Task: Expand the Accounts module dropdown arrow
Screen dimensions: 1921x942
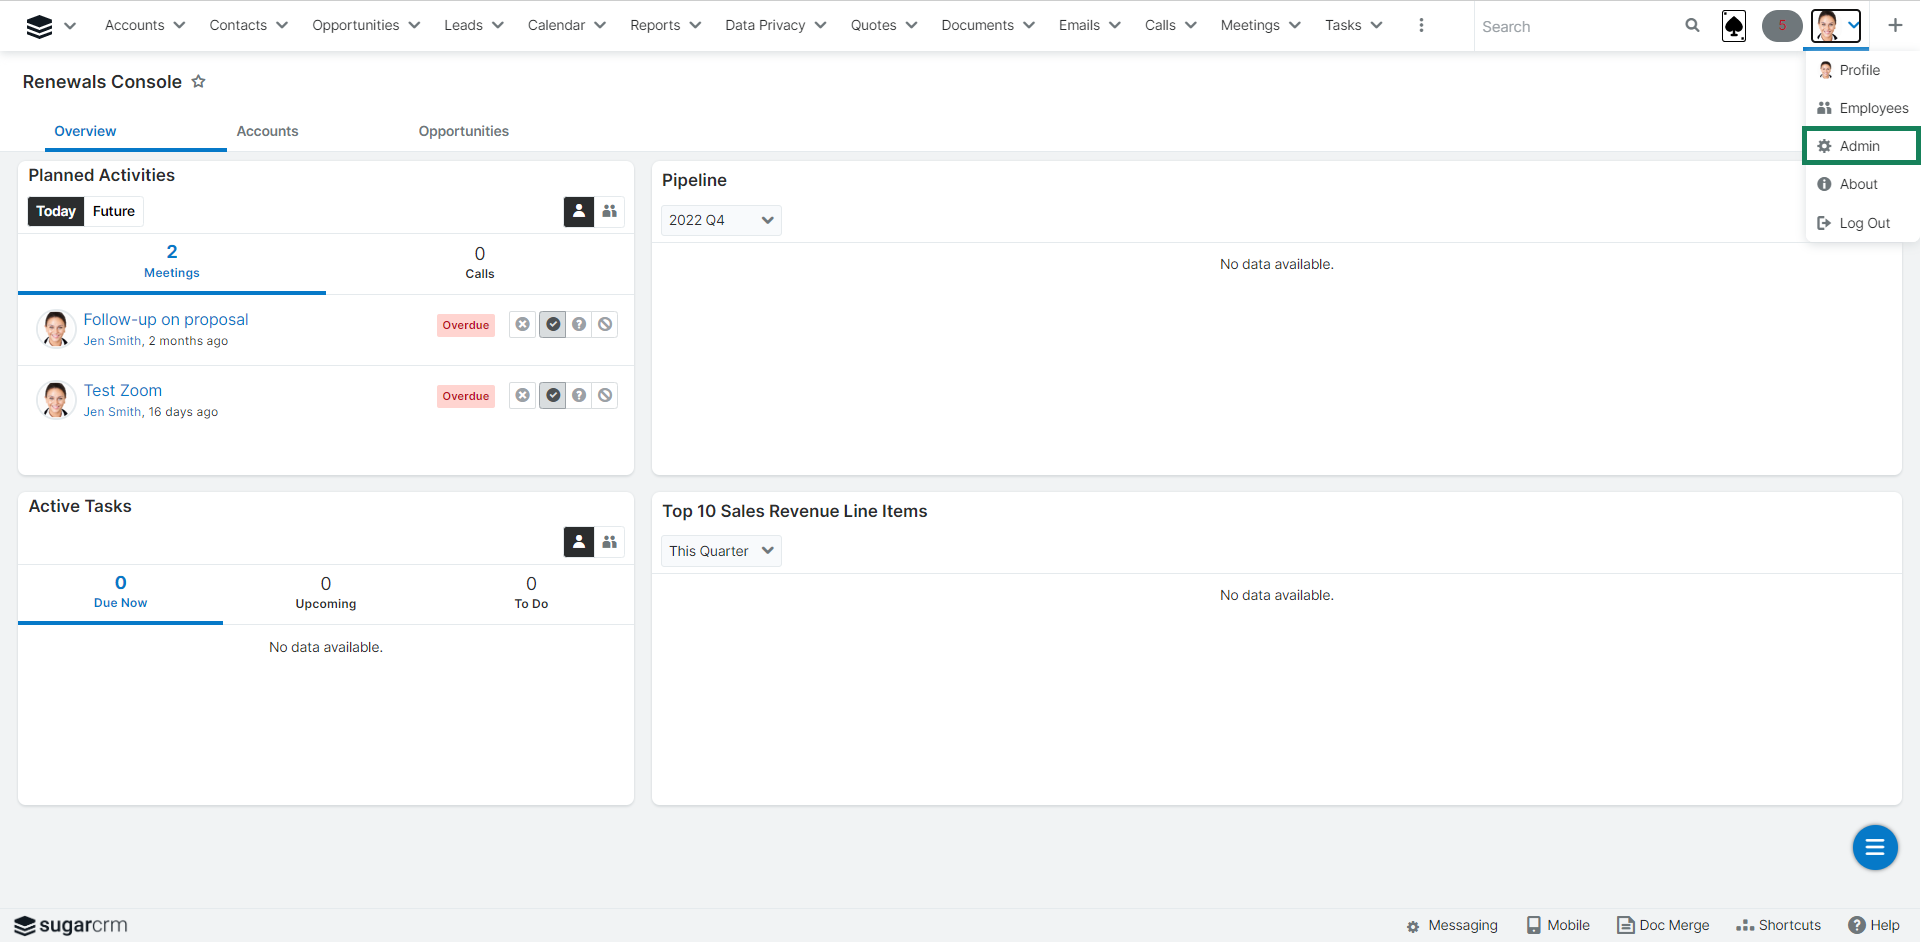Action: click(x=180, y=26)
